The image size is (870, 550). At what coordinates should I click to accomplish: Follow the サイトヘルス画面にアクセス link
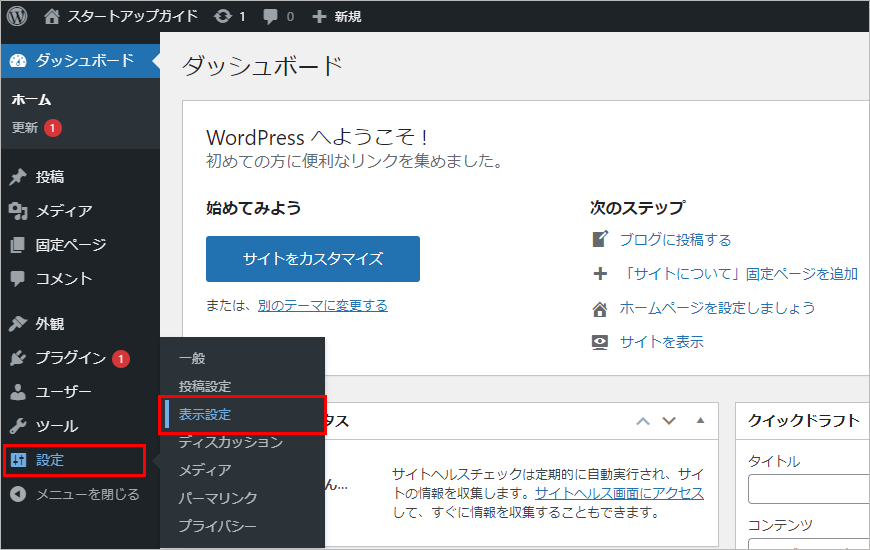point(619,493)
